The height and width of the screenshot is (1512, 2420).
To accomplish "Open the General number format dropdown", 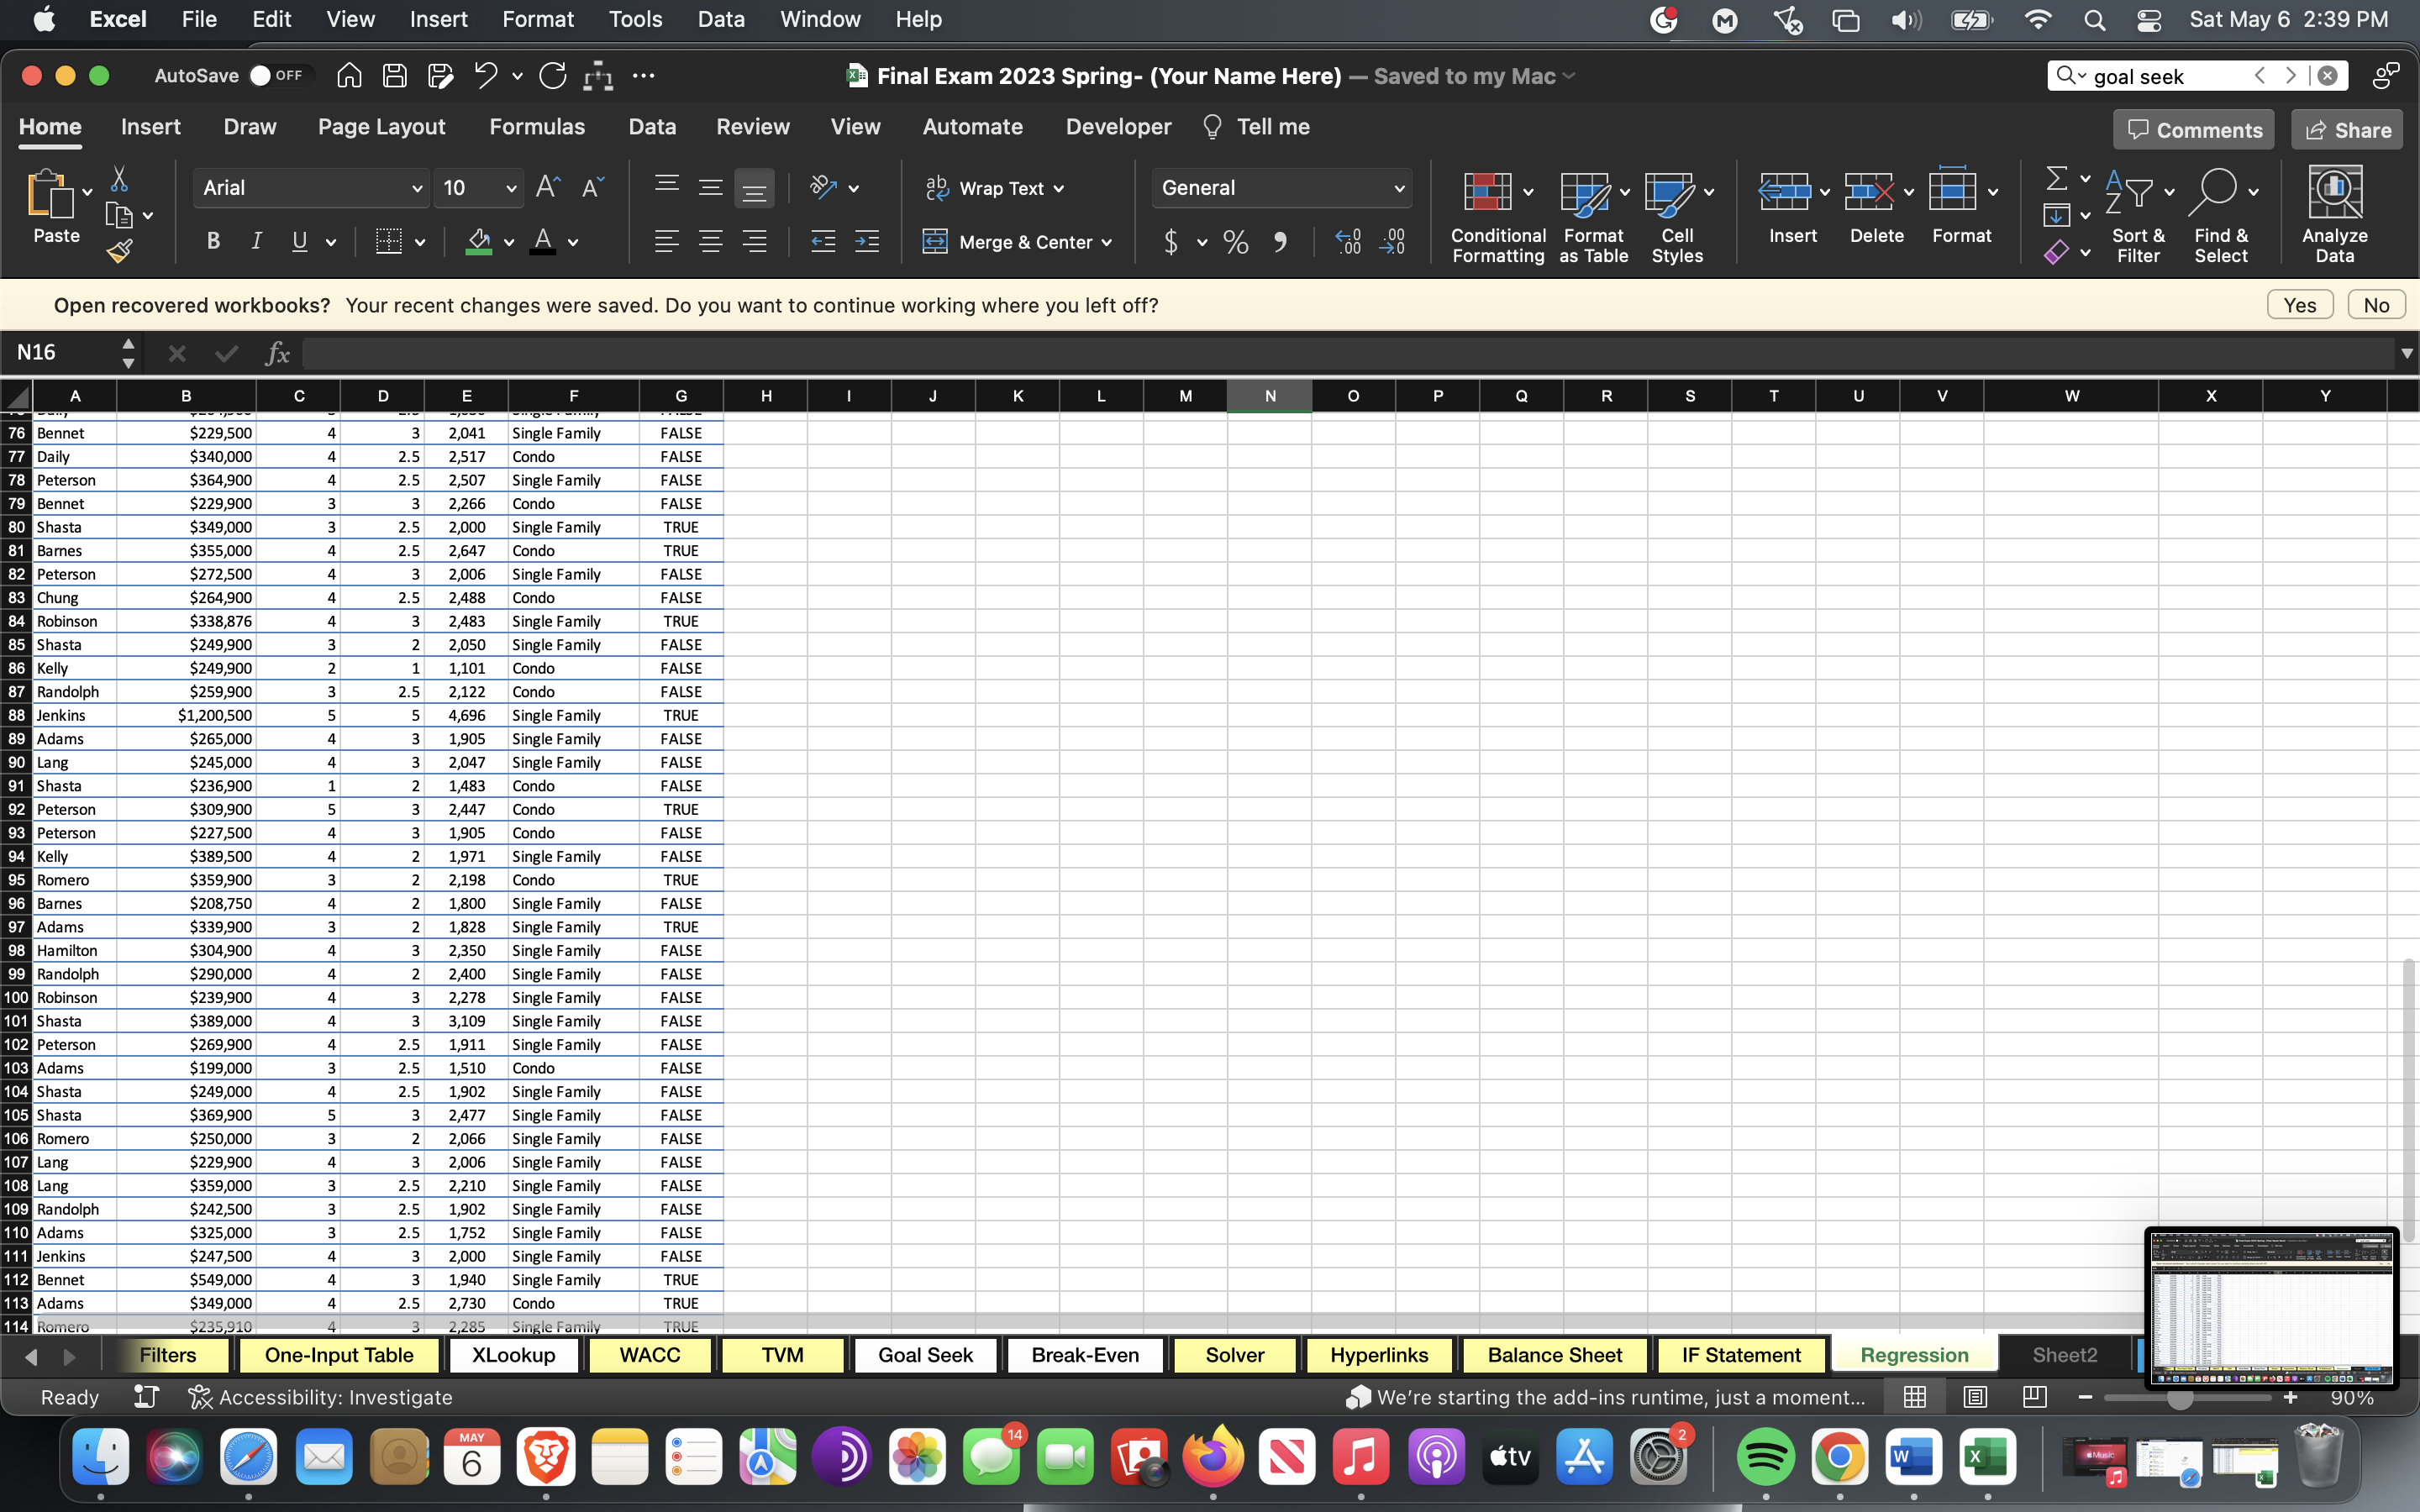I will tap(1399, 188).
